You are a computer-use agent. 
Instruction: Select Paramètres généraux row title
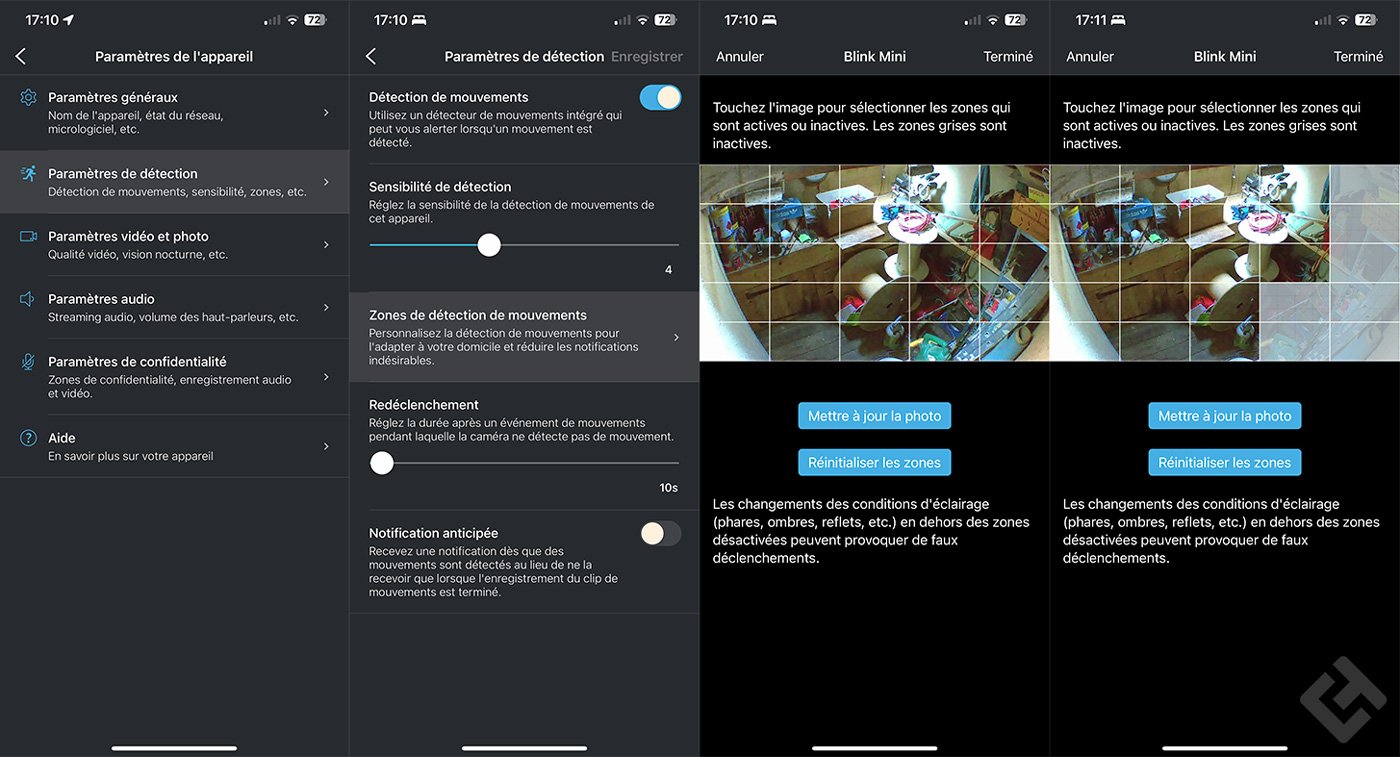(x=113, y=97)
